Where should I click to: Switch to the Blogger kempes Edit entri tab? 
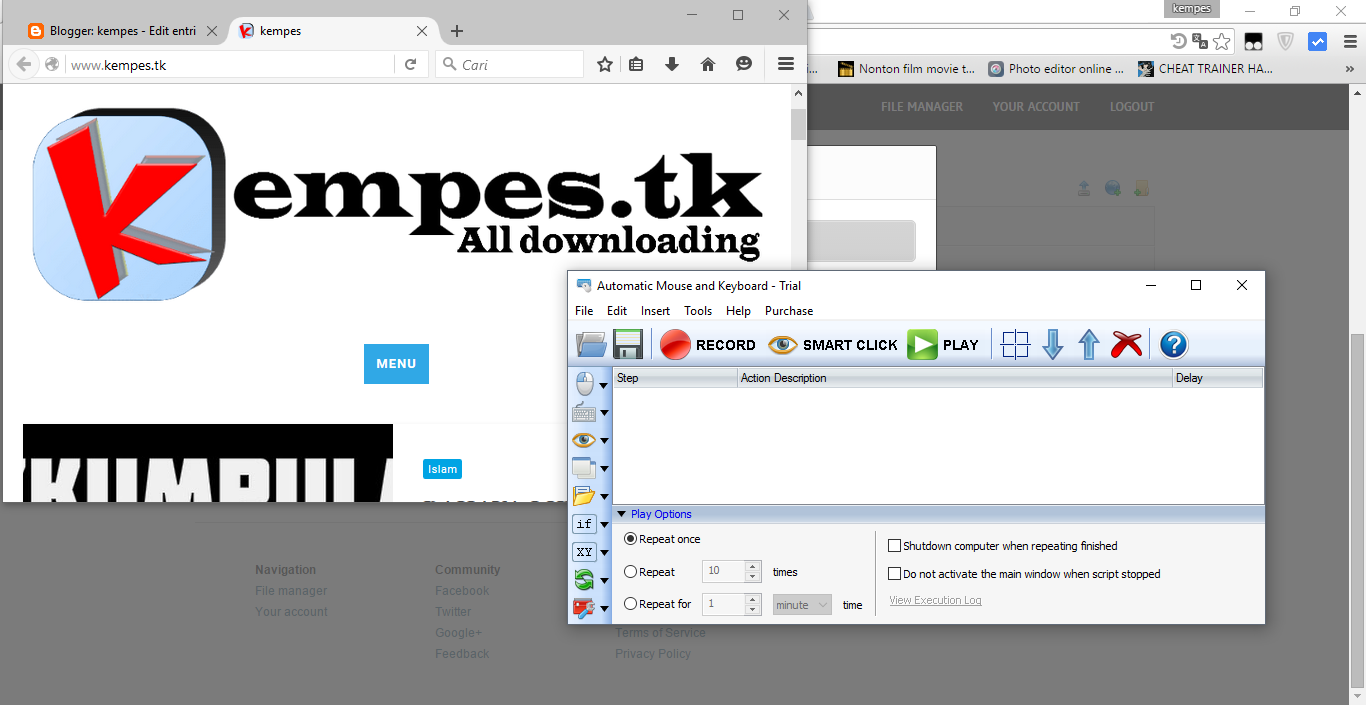124,31
